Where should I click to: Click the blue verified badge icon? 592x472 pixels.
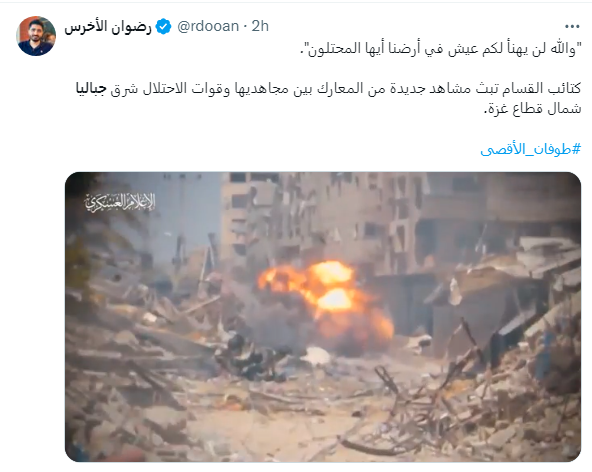tap(163, 26)
